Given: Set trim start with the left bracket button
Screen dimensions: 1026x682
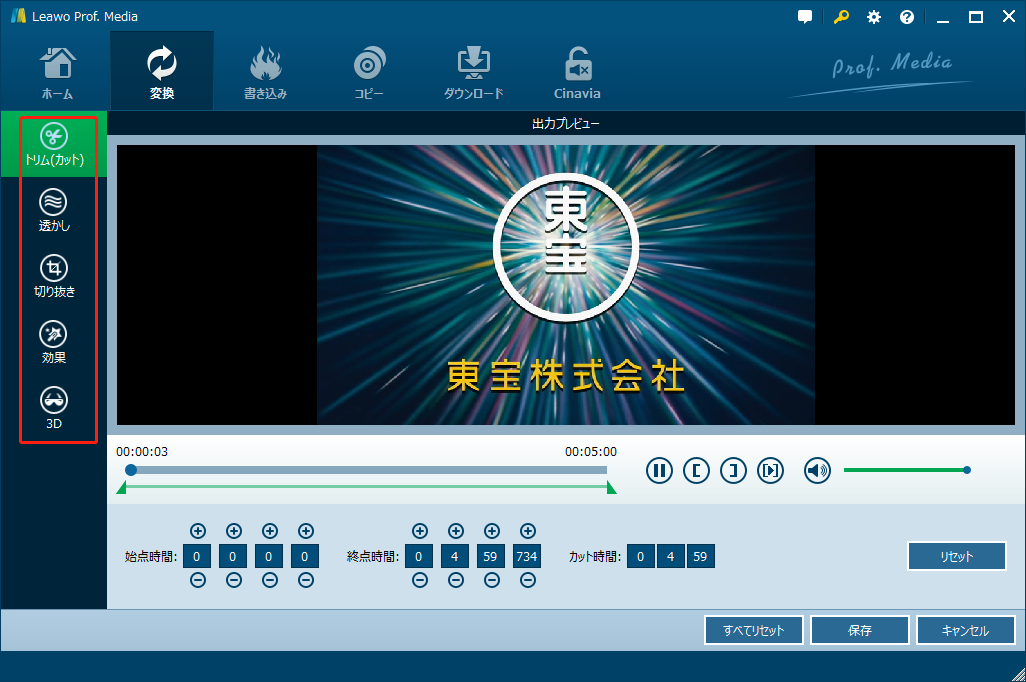Looking at the screenshot, I should (x=696, y=471).
